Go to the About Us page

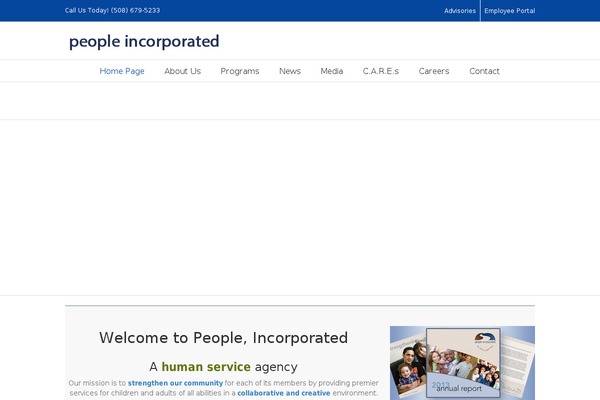pyautogui.click(x=183, y=71)
